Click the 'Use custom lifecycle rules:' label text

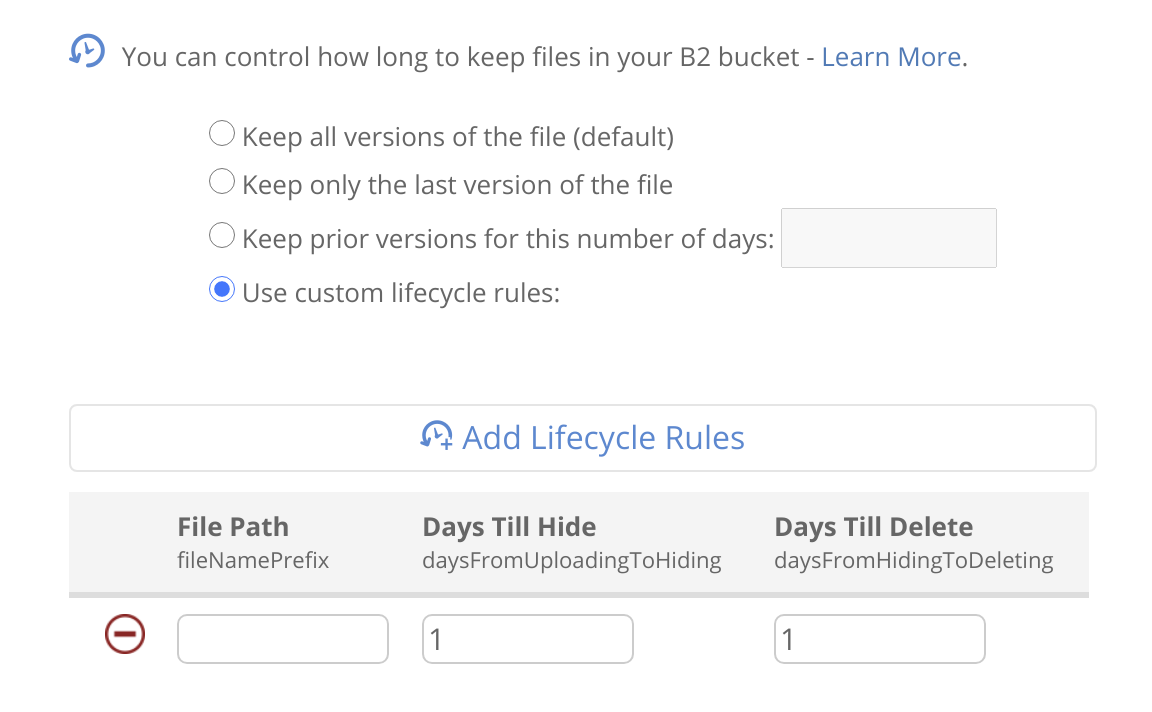(401, 293)
